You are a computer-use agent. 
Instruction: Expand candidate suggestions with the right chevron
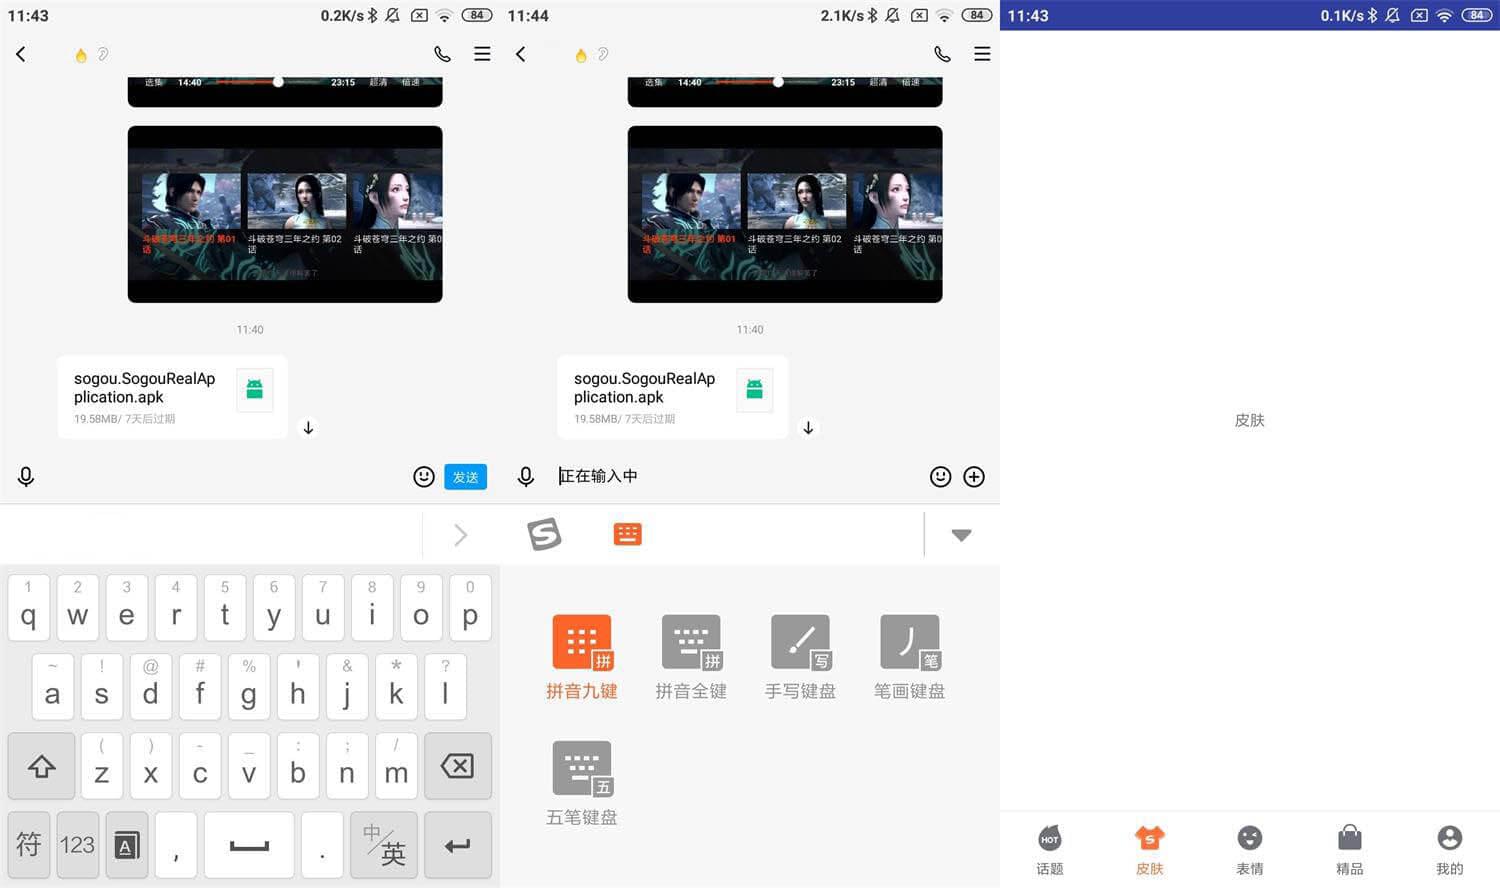459,534
